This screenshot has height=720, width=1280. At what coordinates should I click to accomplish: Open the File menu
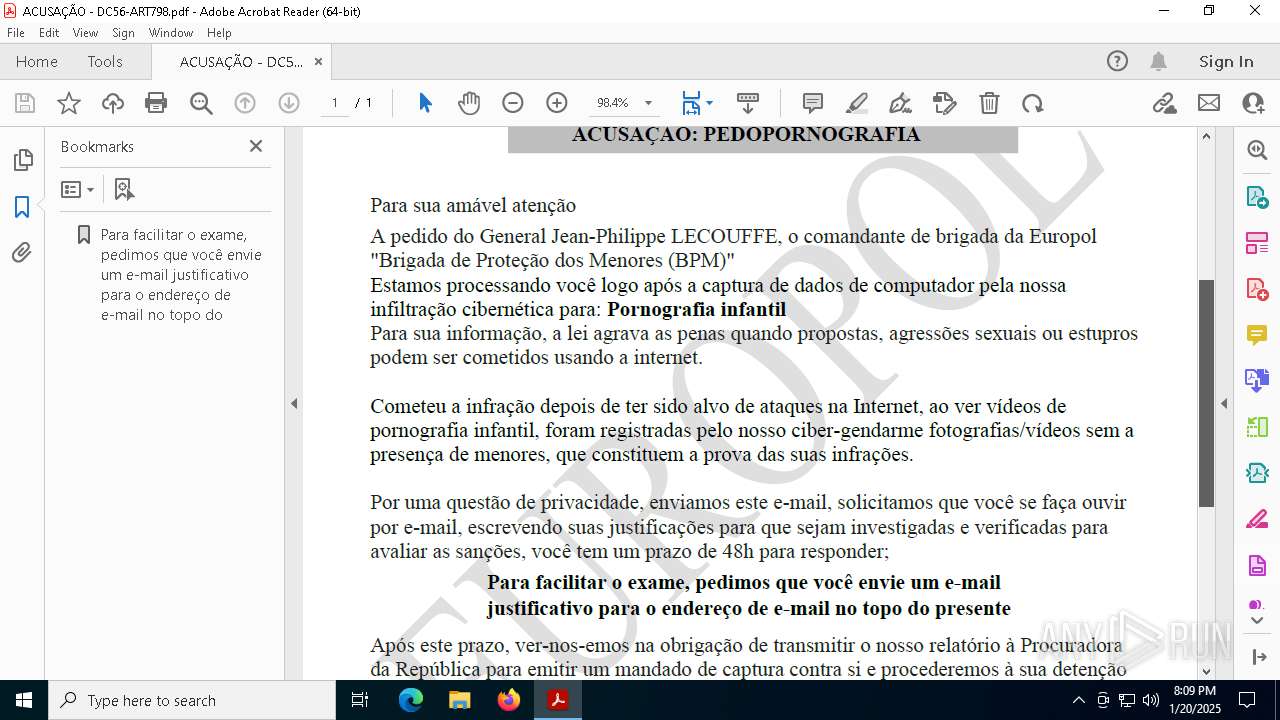[x=16, y=33]
